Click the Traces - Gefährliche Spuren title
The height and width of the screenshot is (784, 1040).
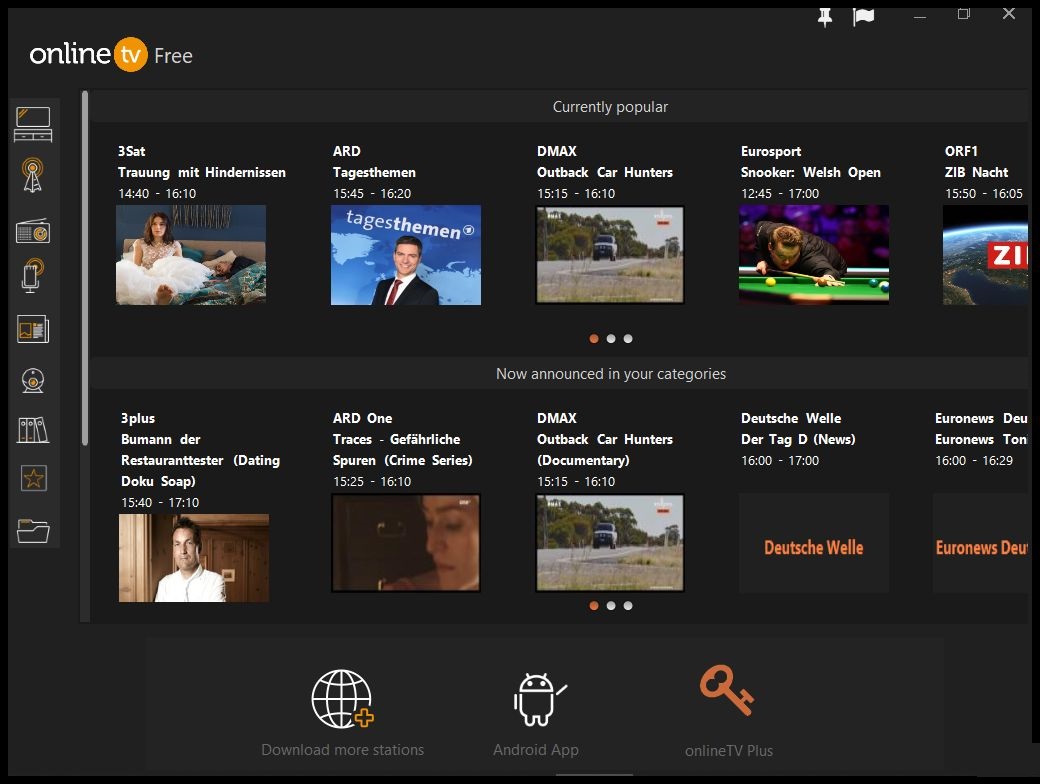[x=403, y=450]
